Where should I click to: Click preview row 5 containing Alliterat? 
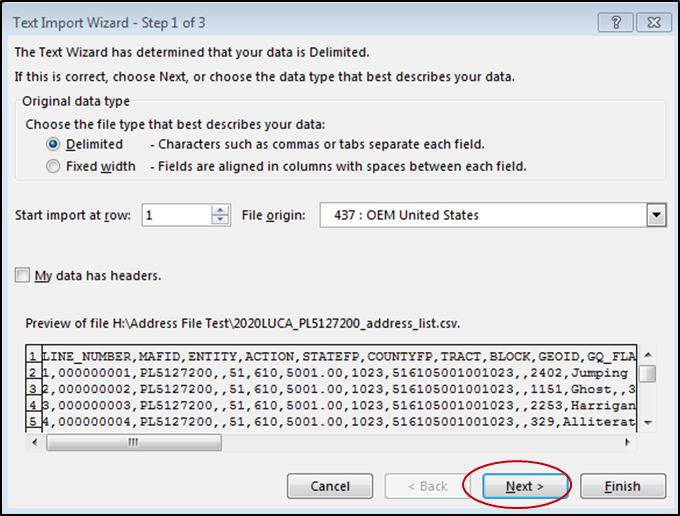(x=339, y=422)
